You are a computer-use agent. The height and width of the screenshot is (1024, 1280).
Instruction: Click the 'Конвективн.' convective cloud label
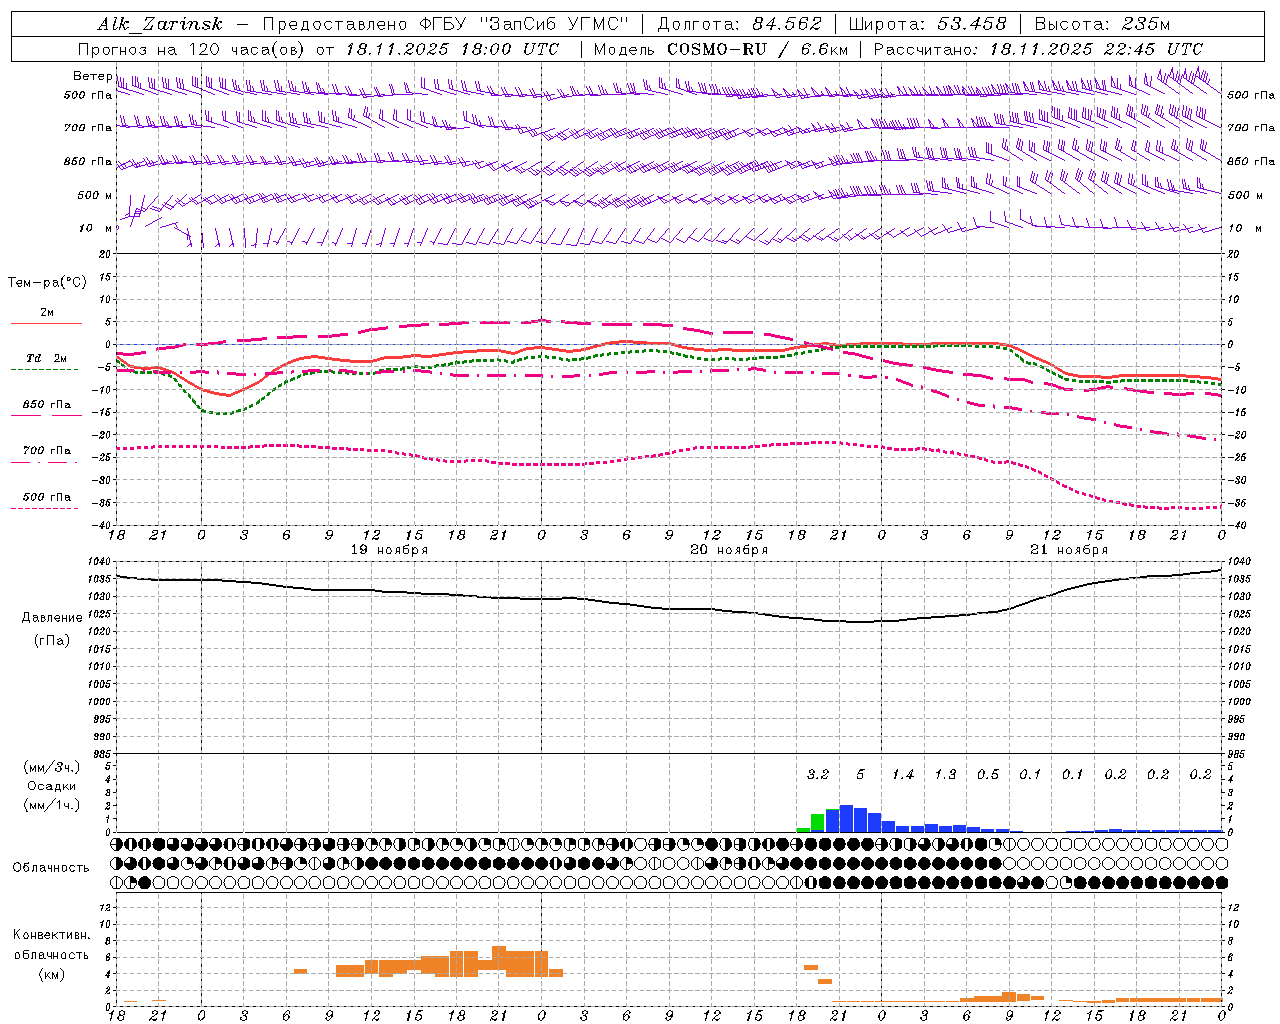tap(52, 935)
